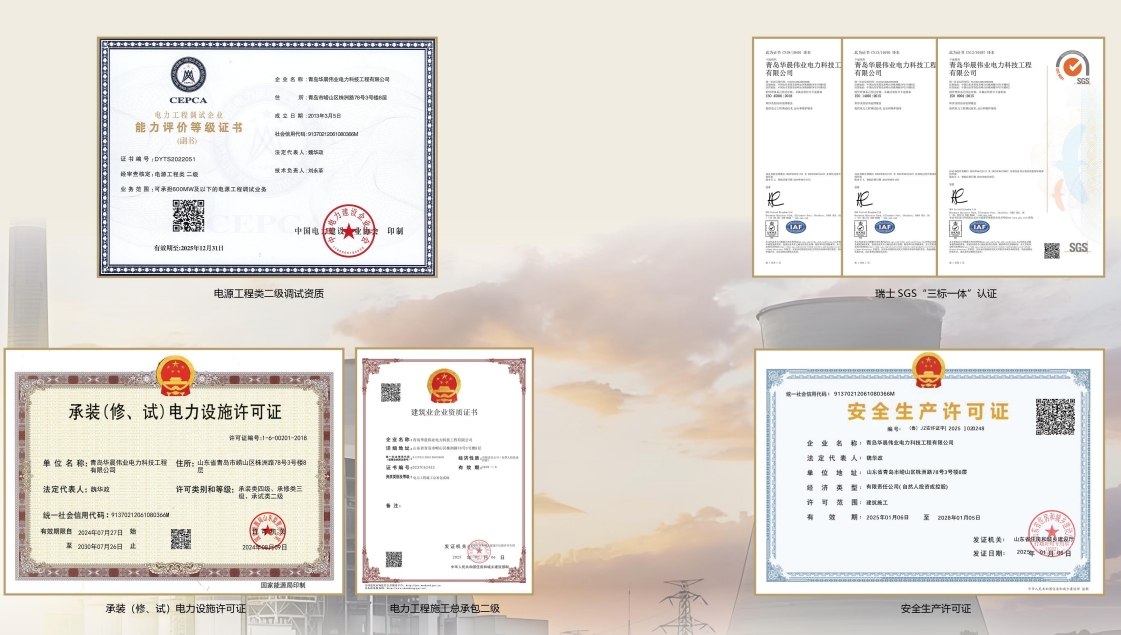Open the 安全生产许可证 certificate image
Image resolution: width=1121 pixels, height=635 pixels.
929,472
